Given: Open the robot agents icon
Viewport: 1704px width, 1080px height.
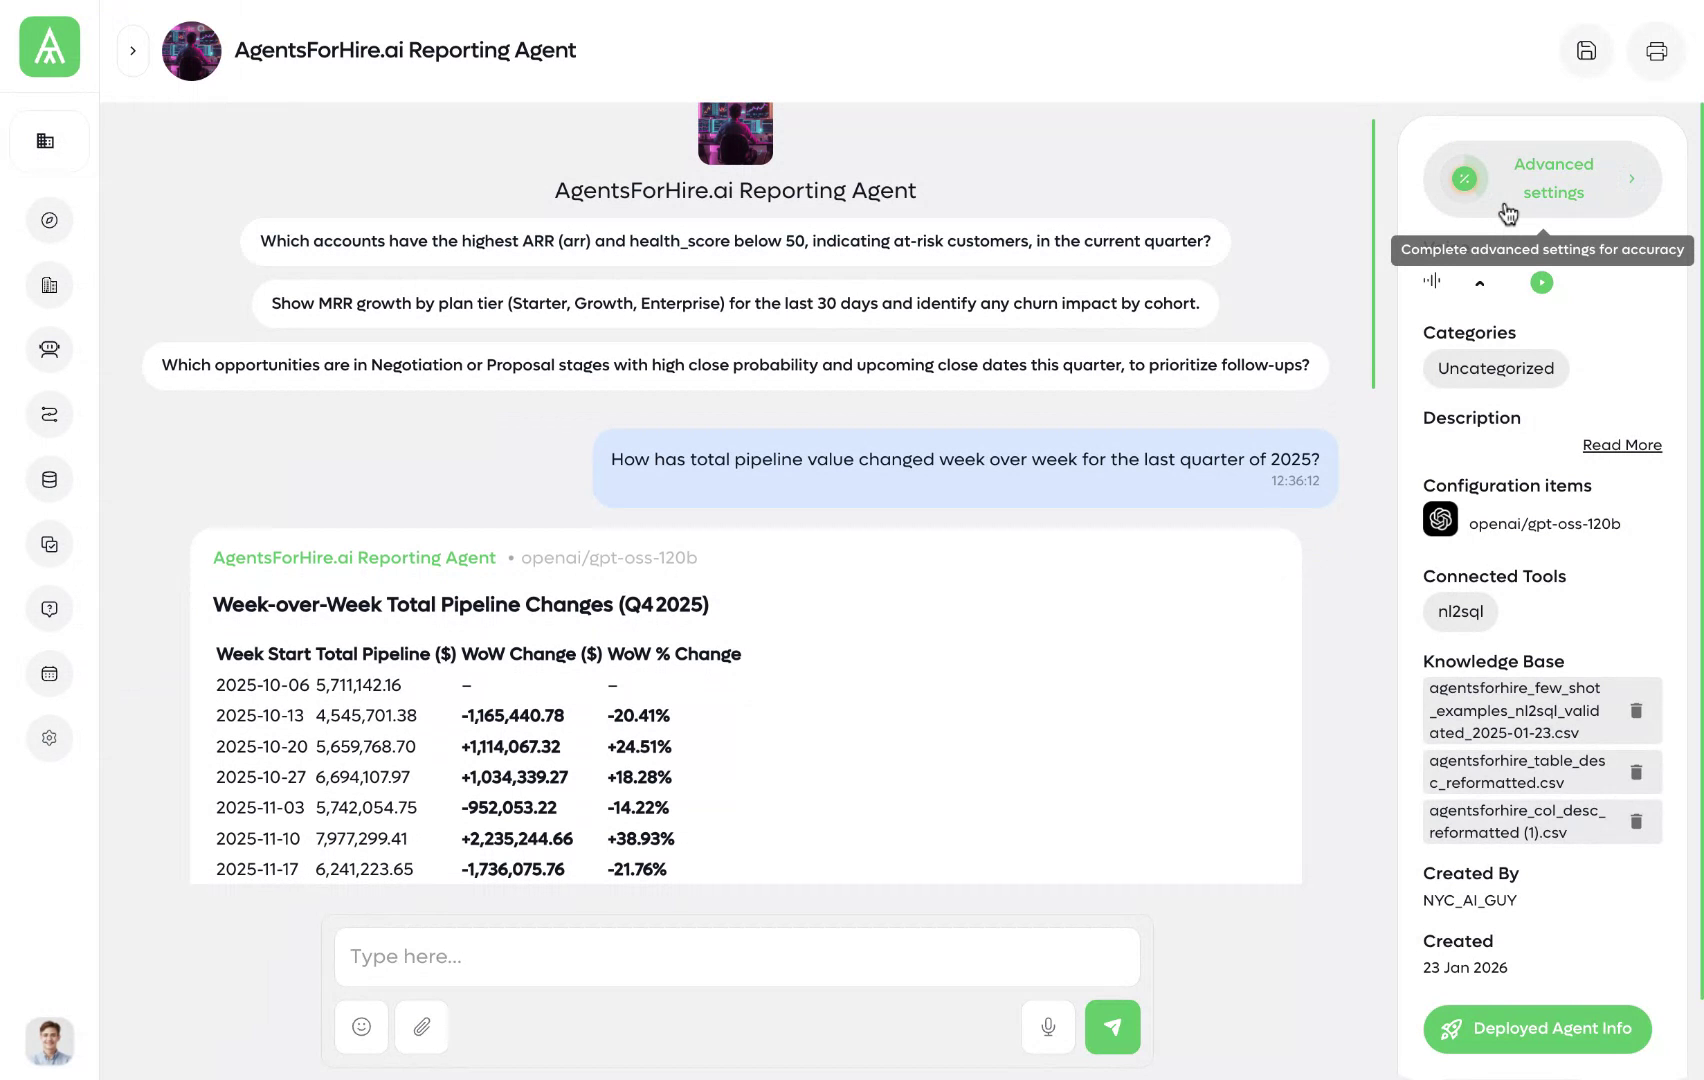Looking at the screenshot, I should coord(49,349).
